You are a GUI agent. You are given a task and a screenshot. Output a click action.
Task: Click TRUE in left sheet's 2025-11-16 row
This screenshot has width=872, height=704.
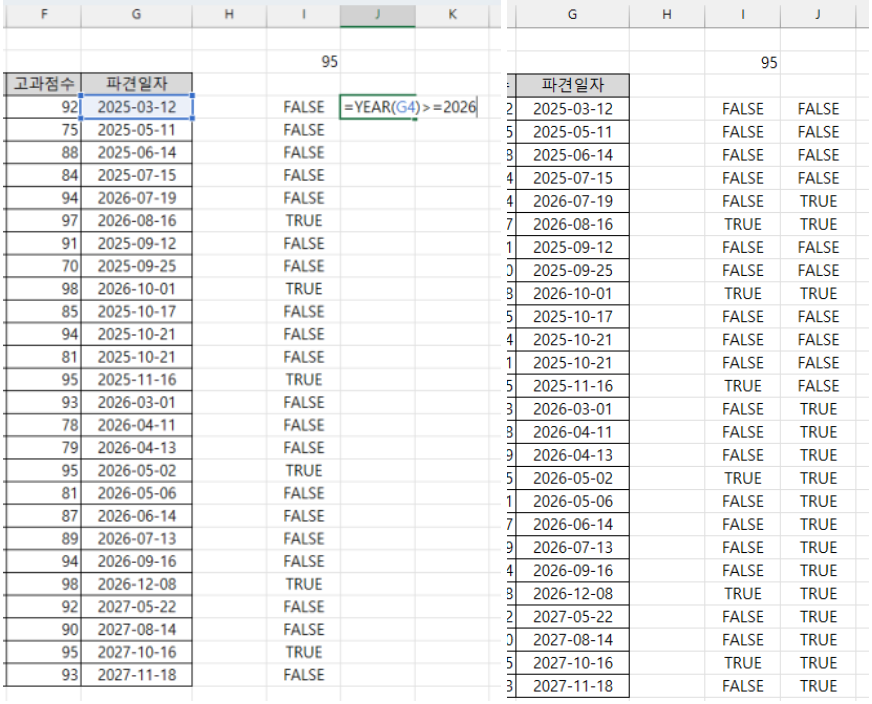pos(304,379)
